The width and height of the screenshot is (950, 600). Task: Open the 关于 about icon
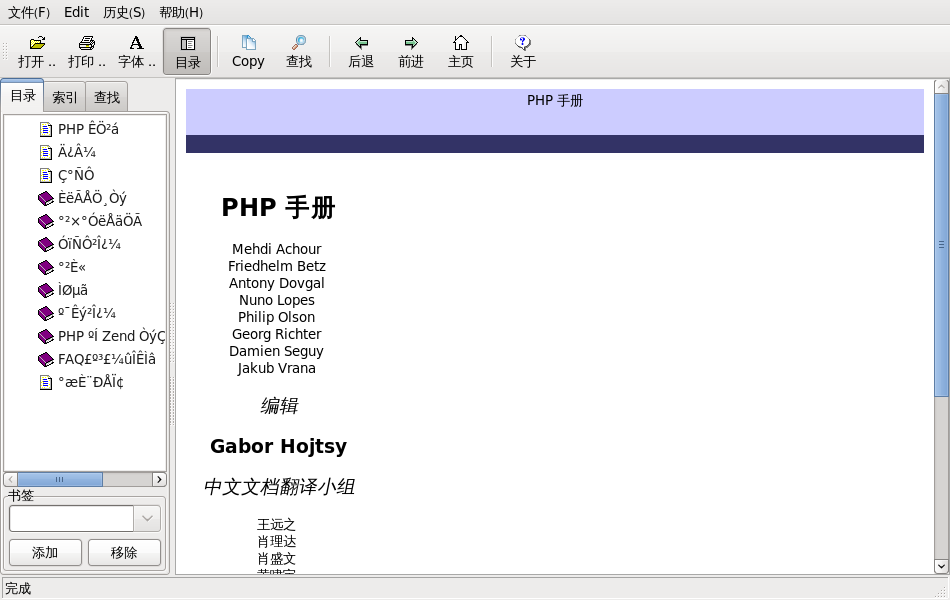(522, 52)
